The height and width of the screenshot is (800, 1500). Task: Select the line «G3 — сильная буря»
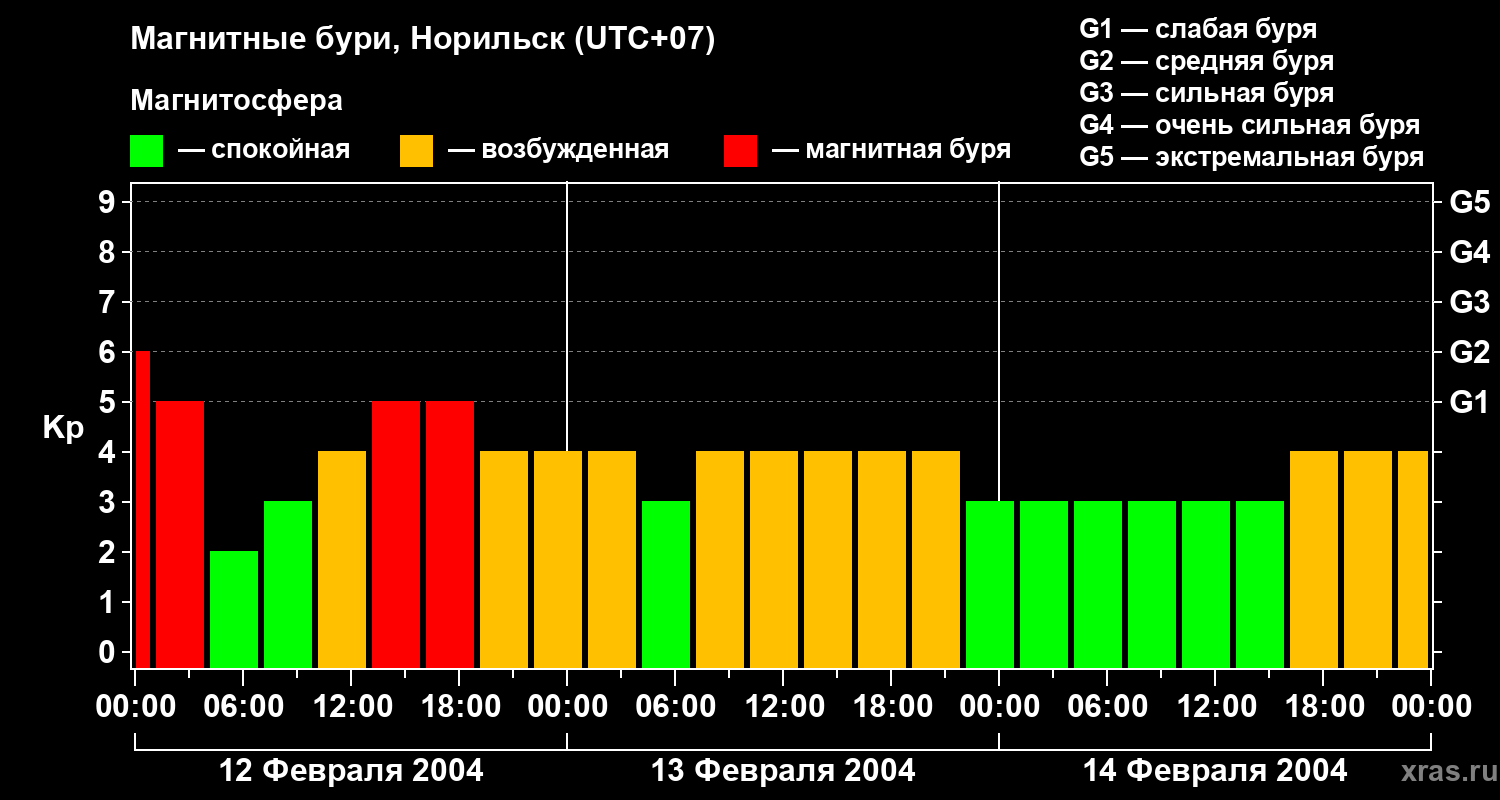point(1206,93)
